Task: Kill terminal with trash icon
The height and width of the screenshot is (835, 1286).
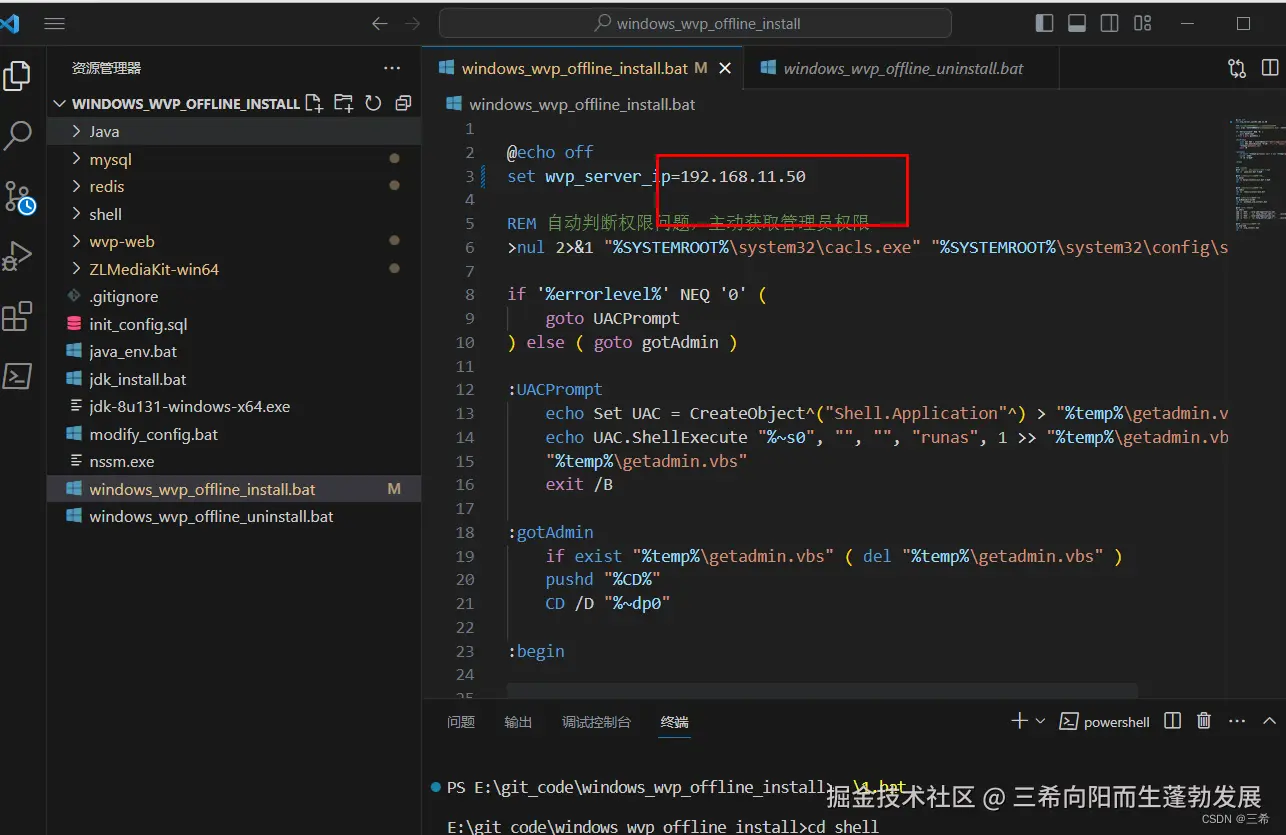Action: point(1204,721)
